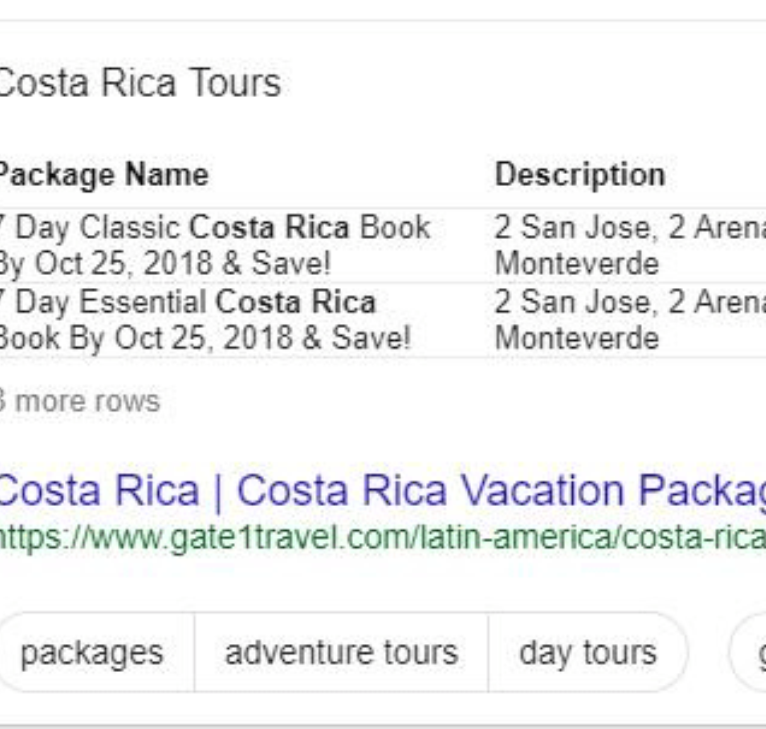Click the Costa Rica Tours snippet heading

click(139, 83)
